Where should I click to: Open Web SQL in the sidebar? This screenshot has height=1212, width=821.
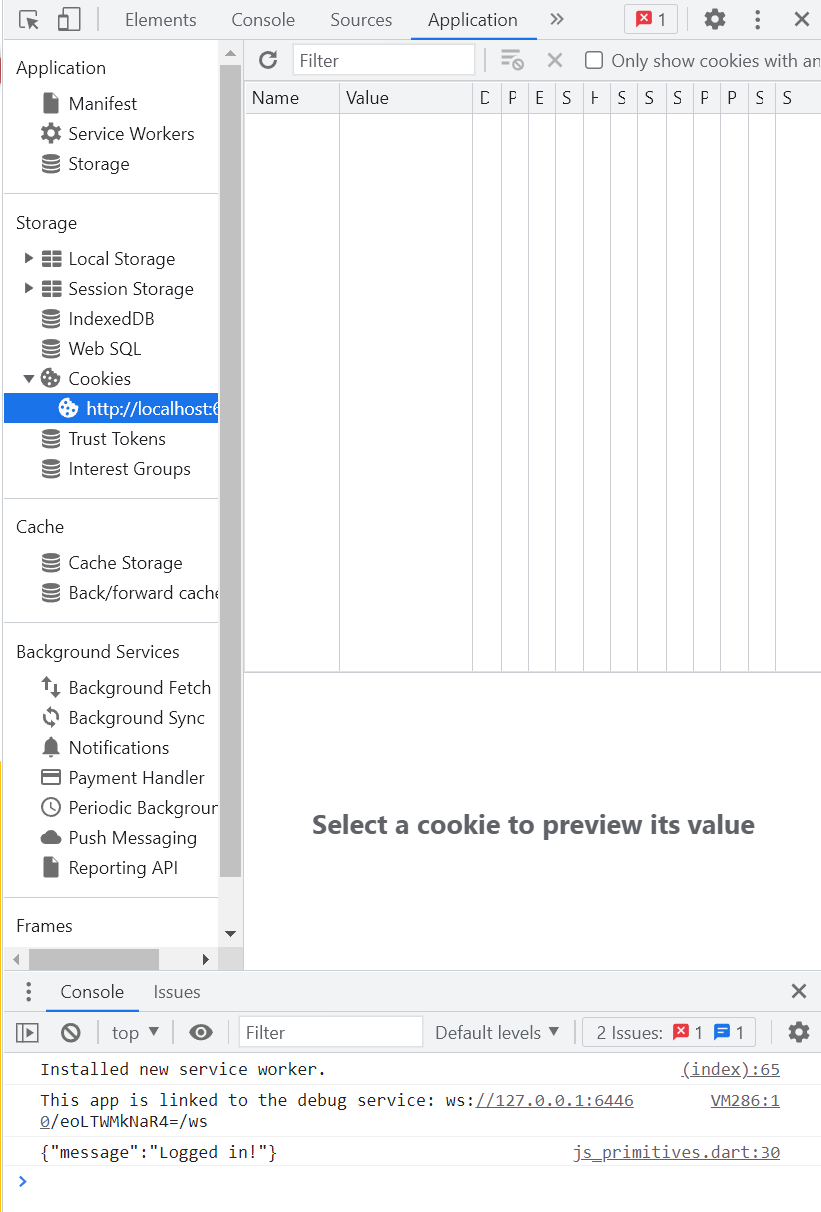[91, 349]
